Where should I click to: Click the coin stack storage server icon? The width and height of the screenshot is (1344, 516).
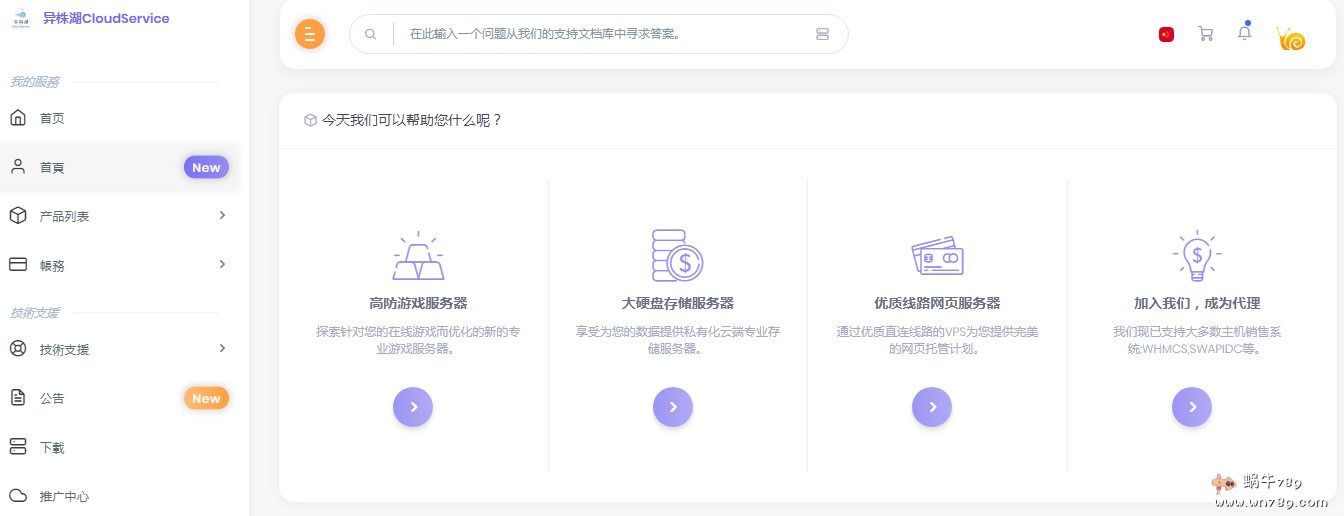pyautogui.click(x=677, y=255)
